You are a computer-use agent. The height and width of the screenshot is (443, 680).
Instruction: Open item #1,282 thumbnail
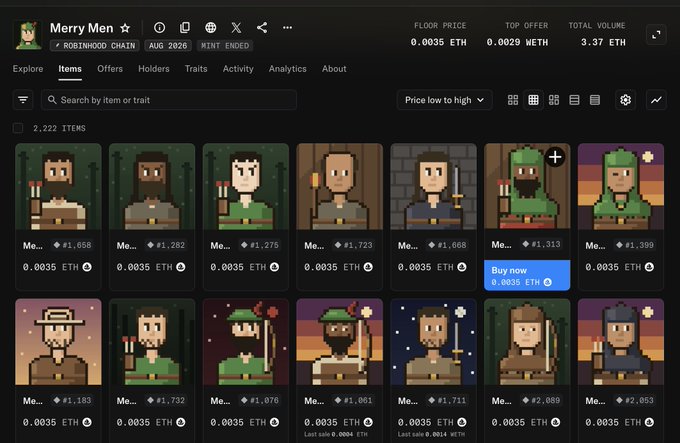[x=152, y=187]
